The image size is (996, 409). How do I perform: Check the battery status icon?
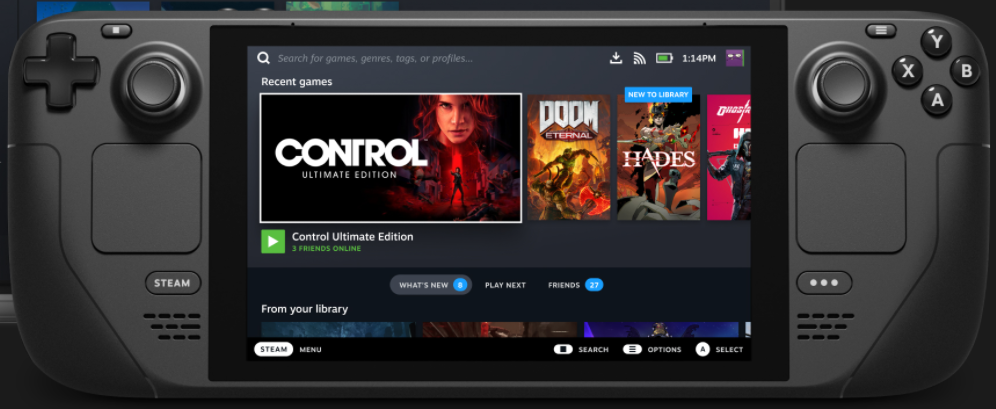pyautogui.click(x=664, y=58)
